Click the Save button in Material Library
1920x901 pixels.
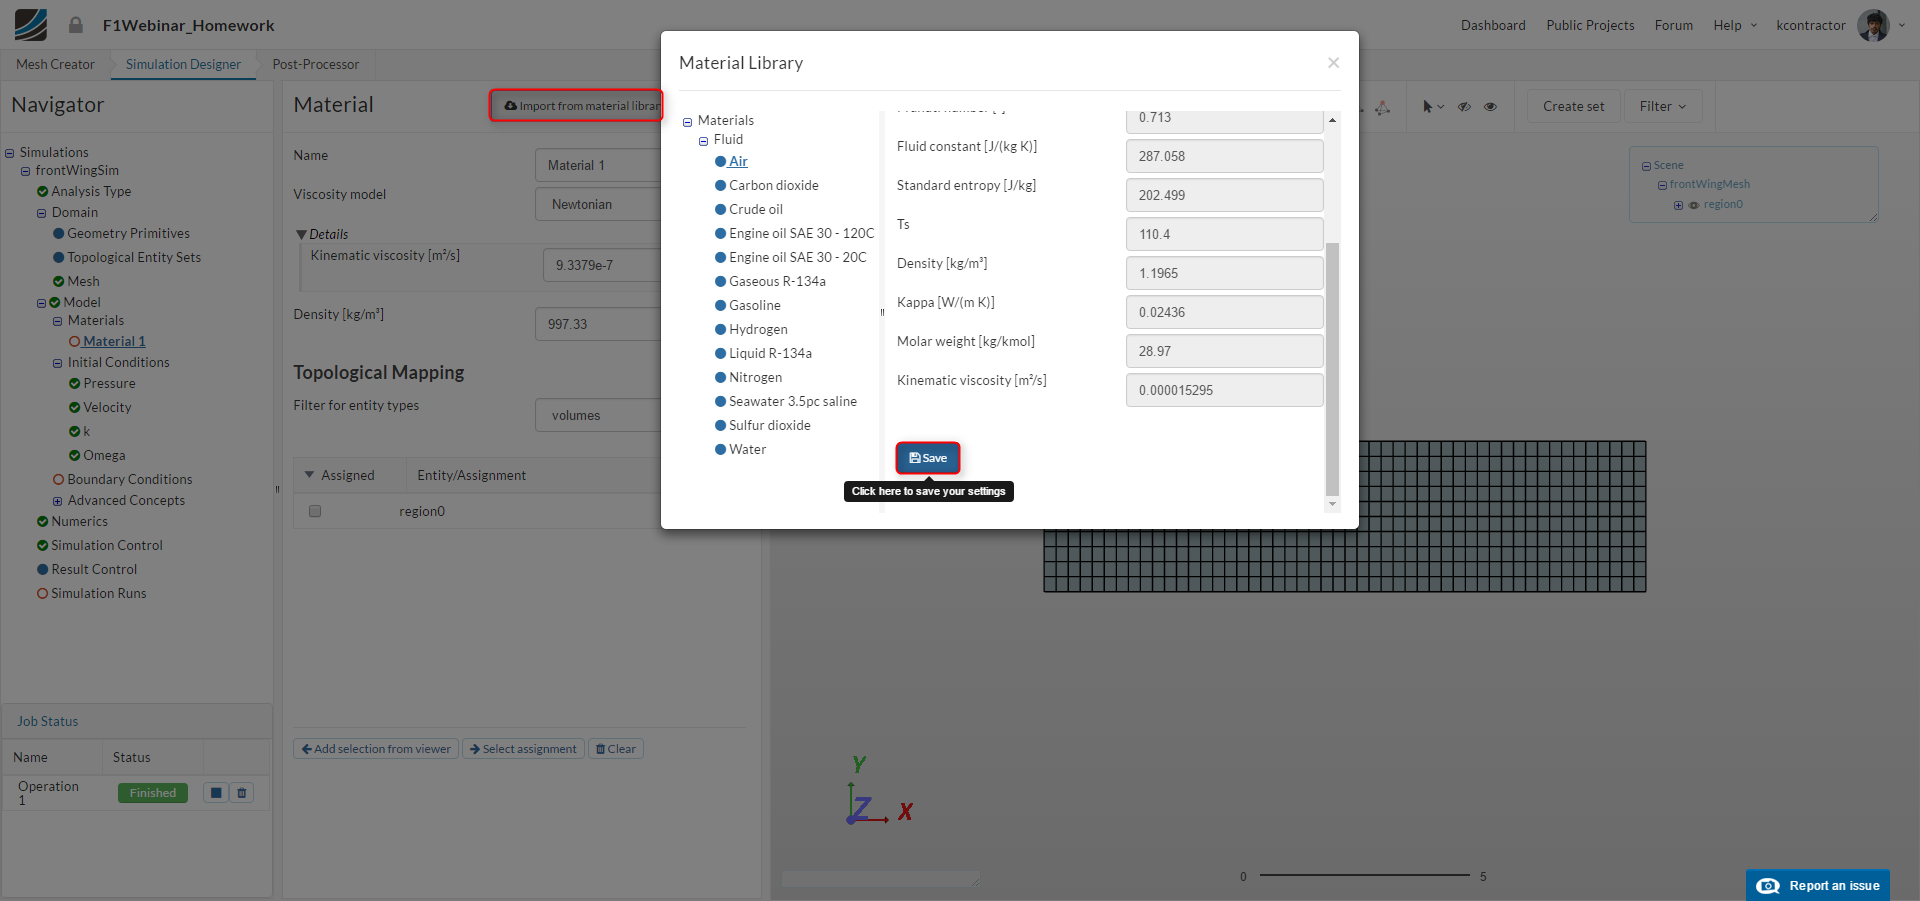coord(928,458)
